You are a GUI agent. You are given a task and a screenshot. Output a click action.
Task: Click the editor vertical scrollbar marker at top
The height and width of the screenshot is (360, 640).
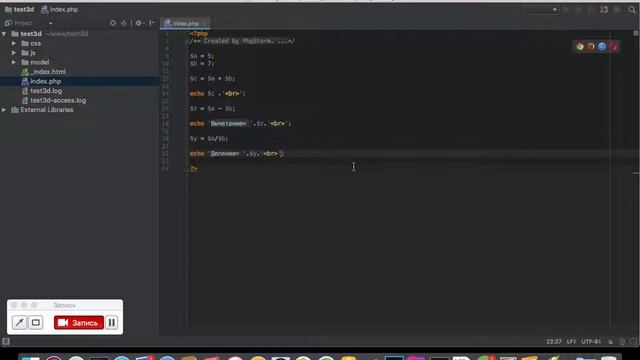(636, 33)
